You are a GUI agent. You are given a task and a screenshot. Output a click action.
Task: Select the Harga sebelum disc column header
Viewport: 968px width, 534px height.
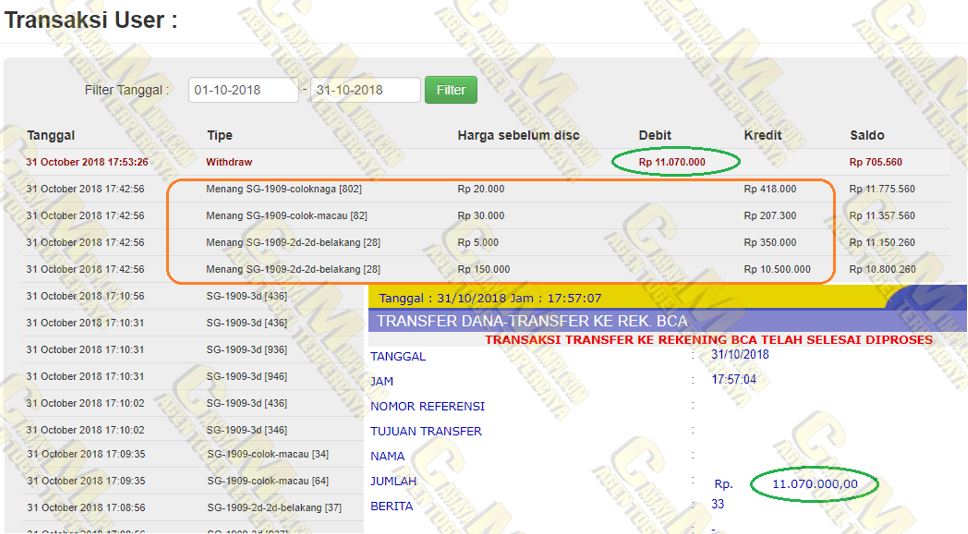pos(518,135)
